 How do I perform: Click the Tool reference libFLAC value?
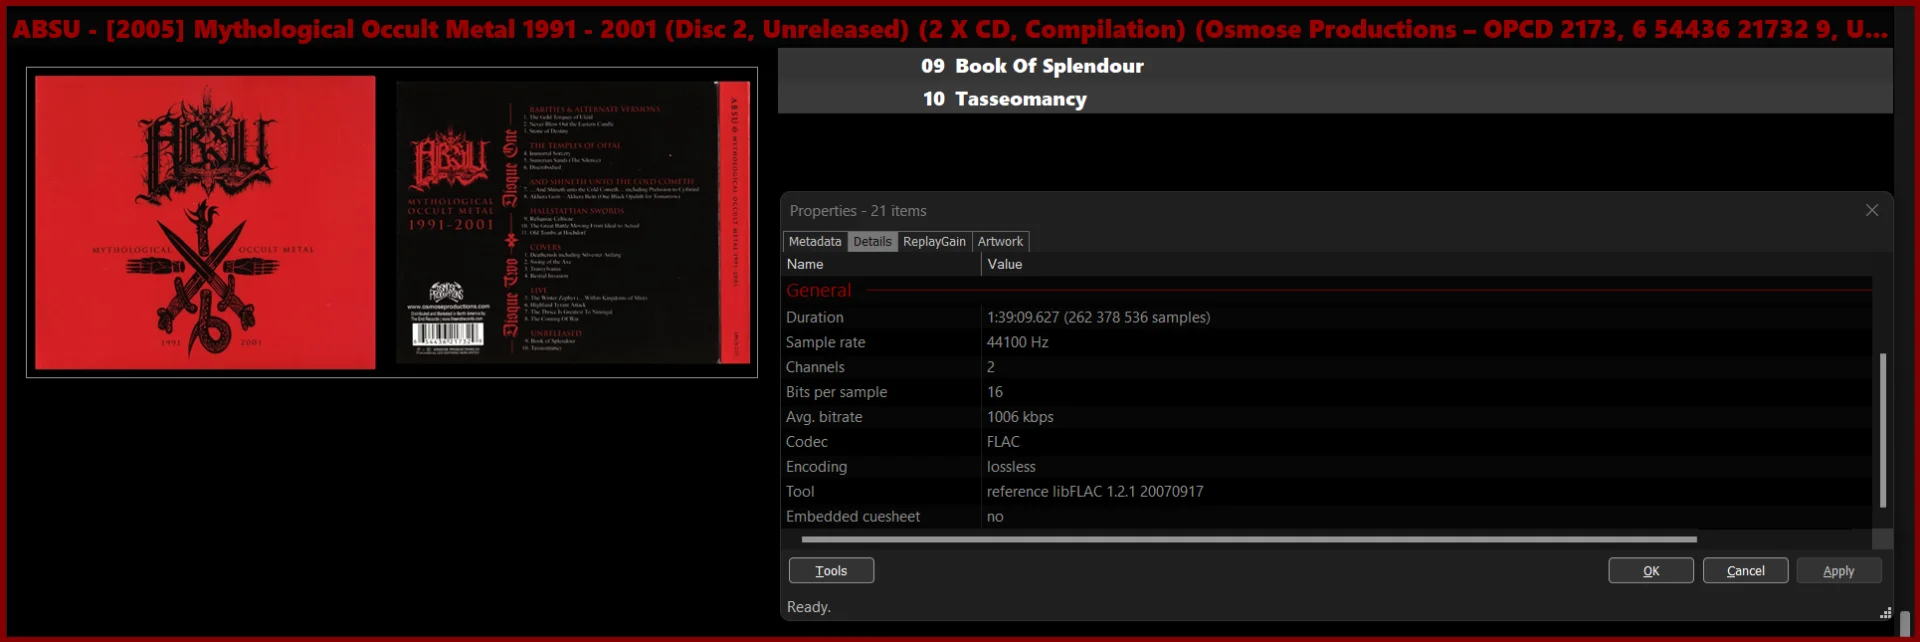1095,492
